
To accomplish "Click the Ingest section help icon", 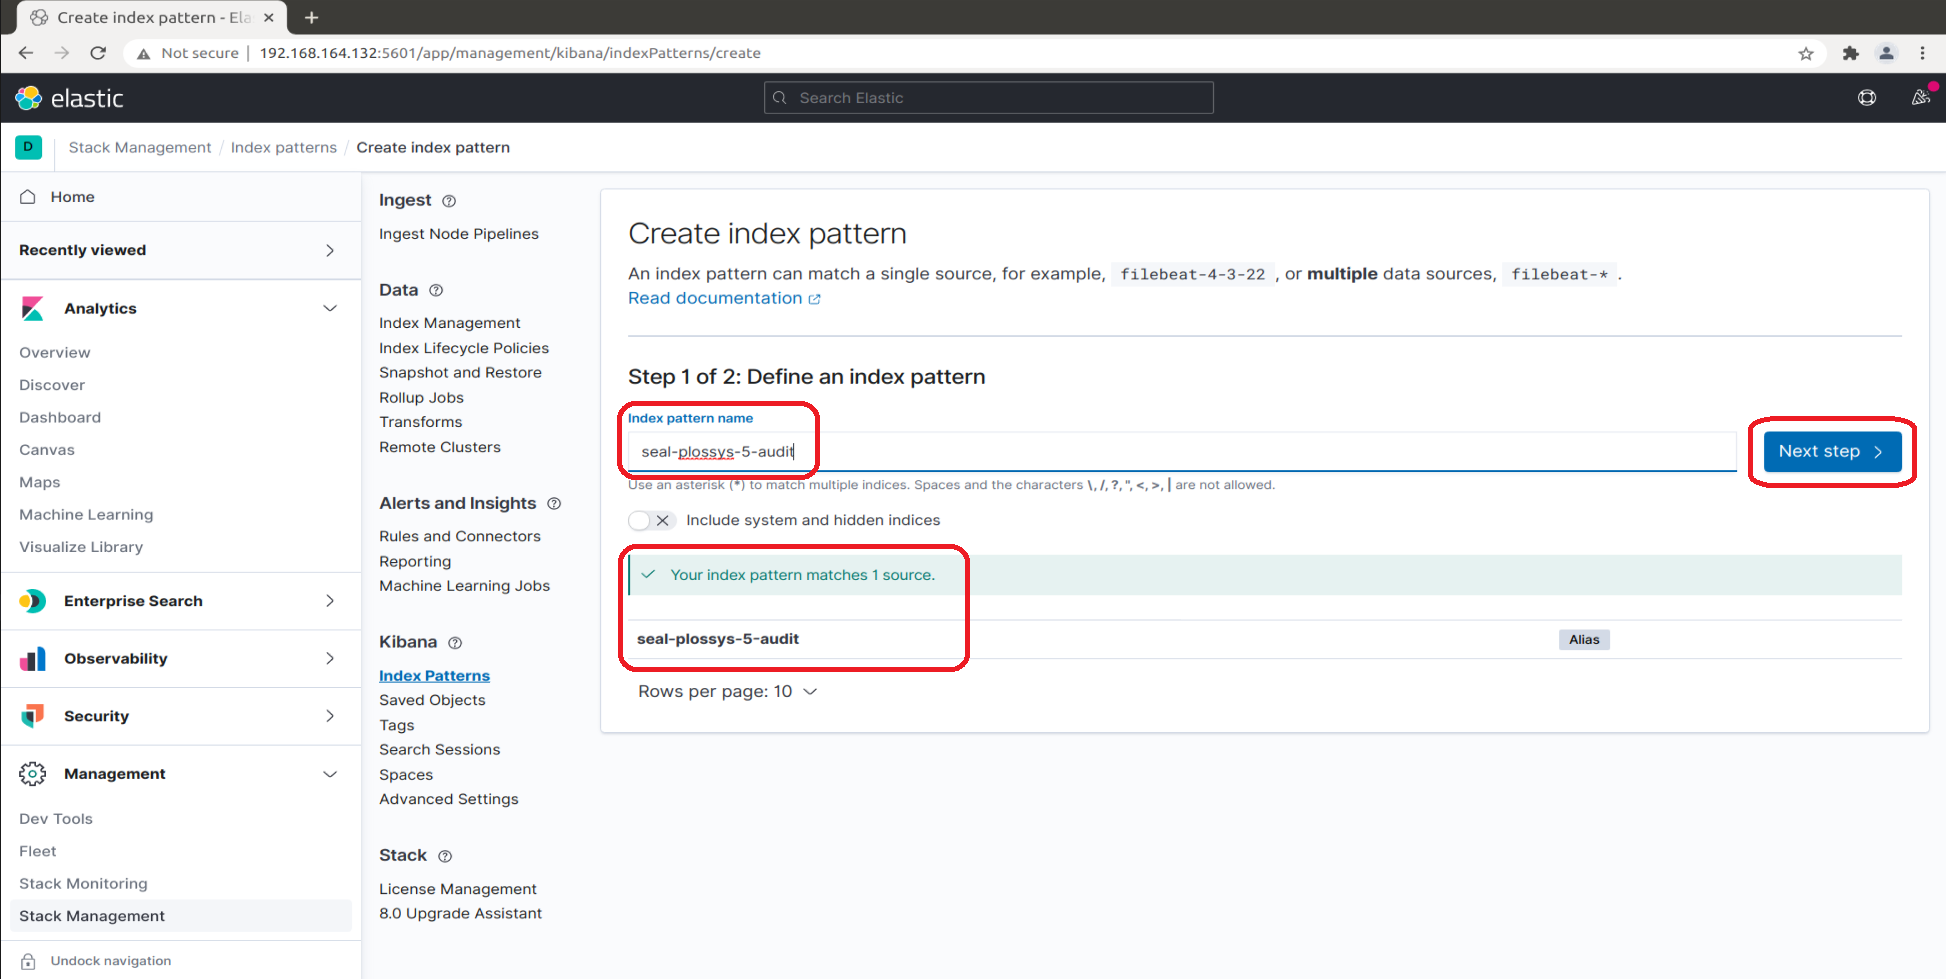I will tap(449, 201).
